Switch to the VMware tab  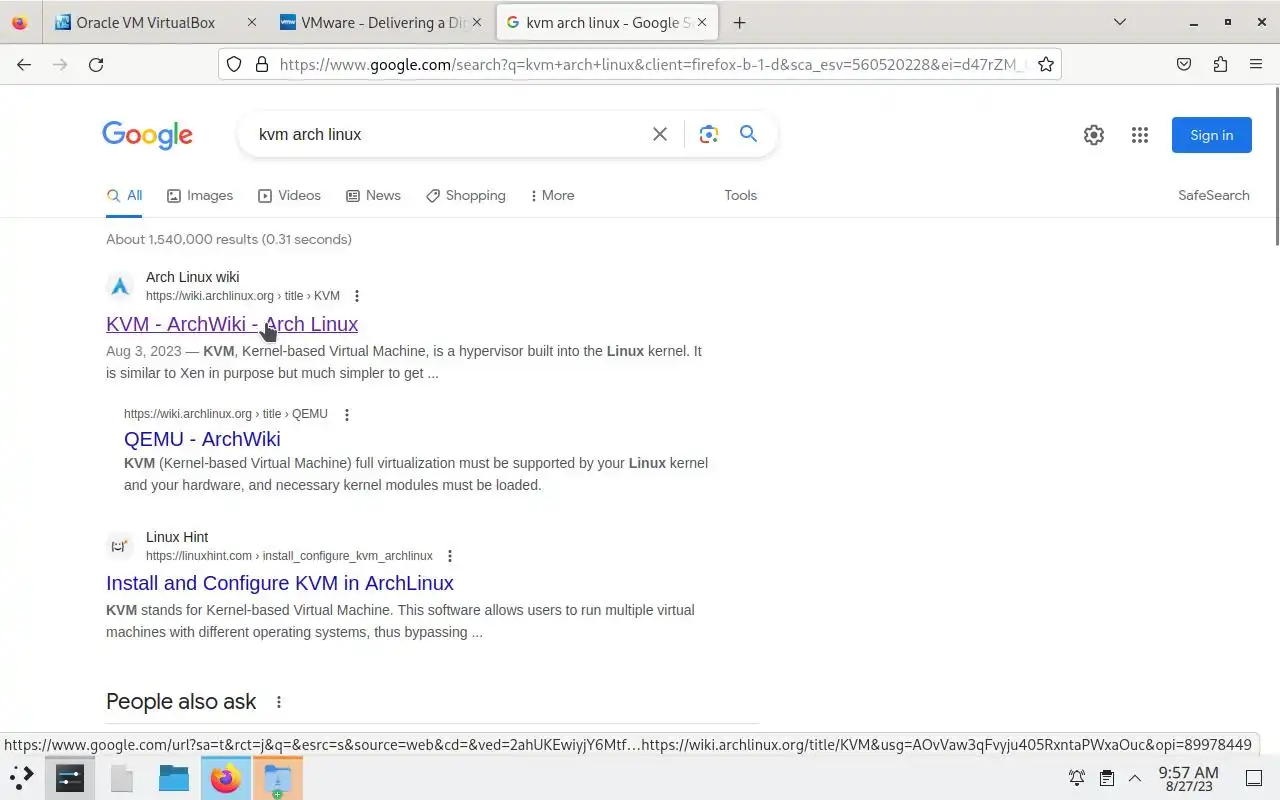click(380, 22)
